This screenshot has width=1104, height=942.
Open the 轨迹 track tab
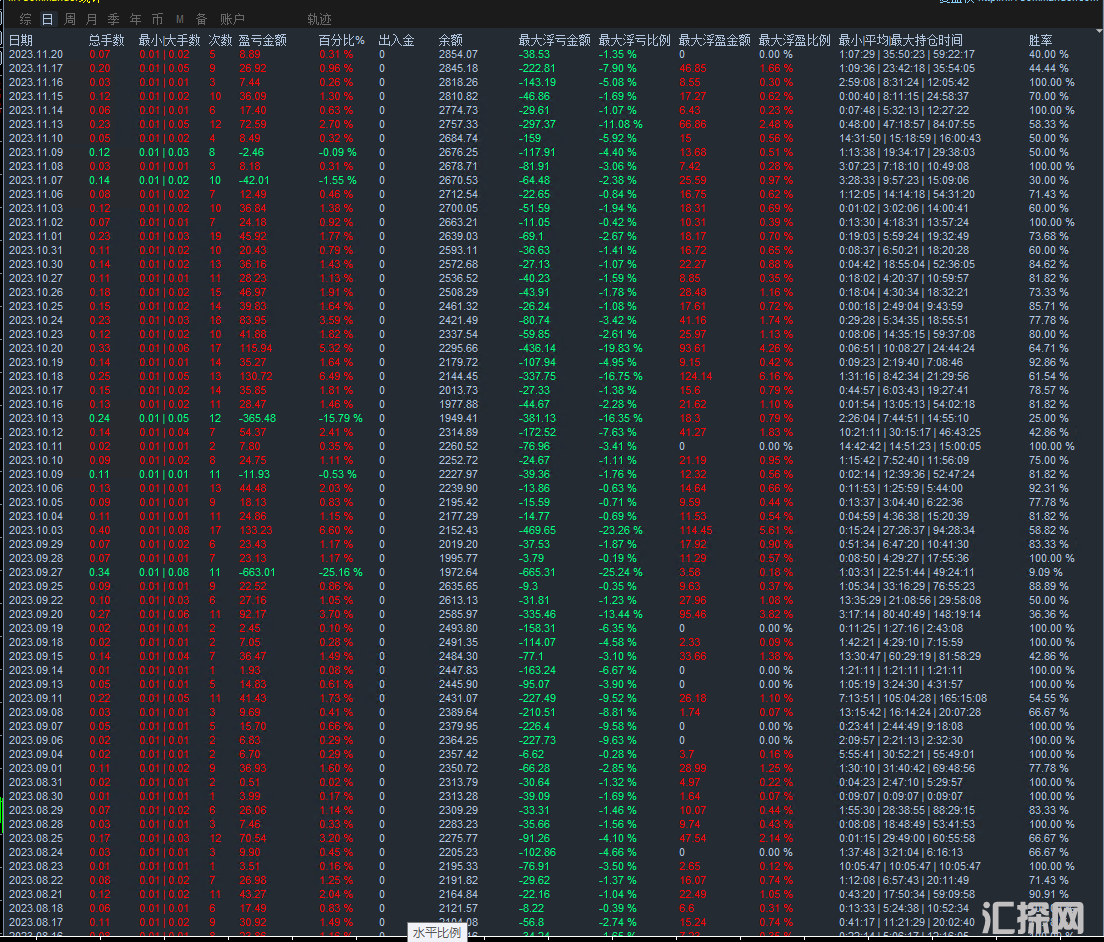pyautogui.click(x=319, y=19)
